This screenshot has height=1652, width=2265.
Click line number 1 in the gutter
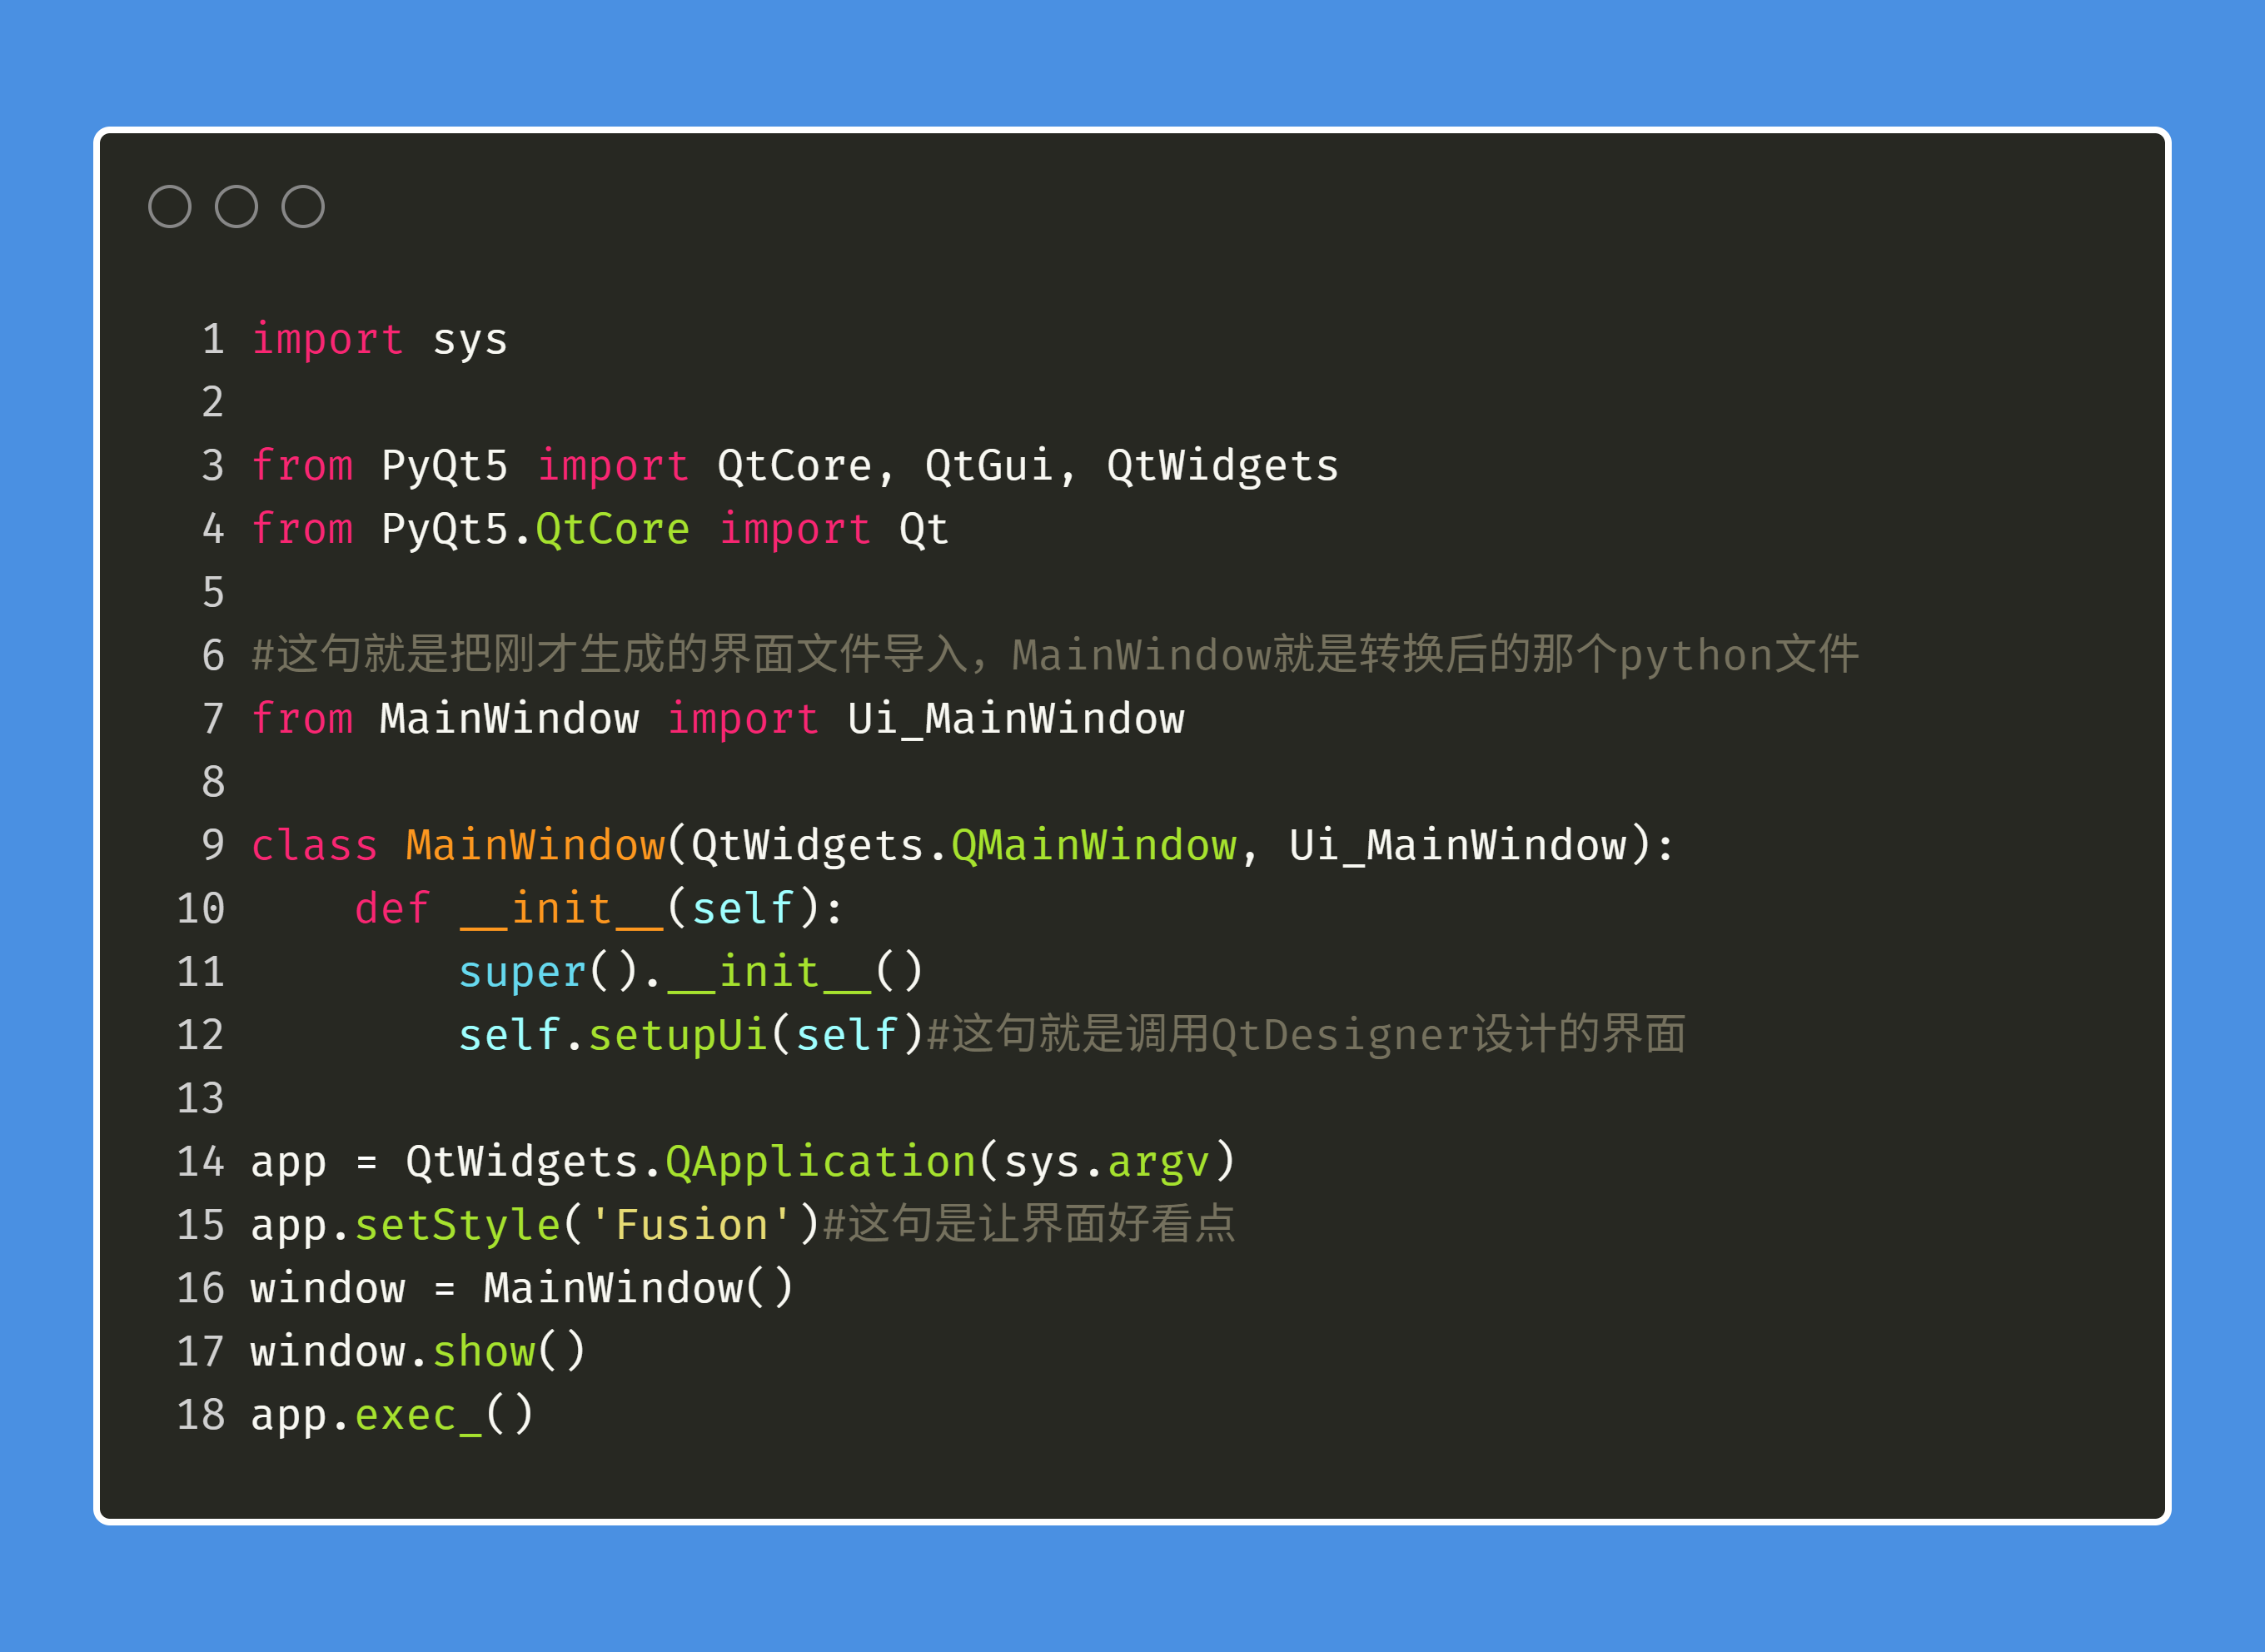coord(213,340)
